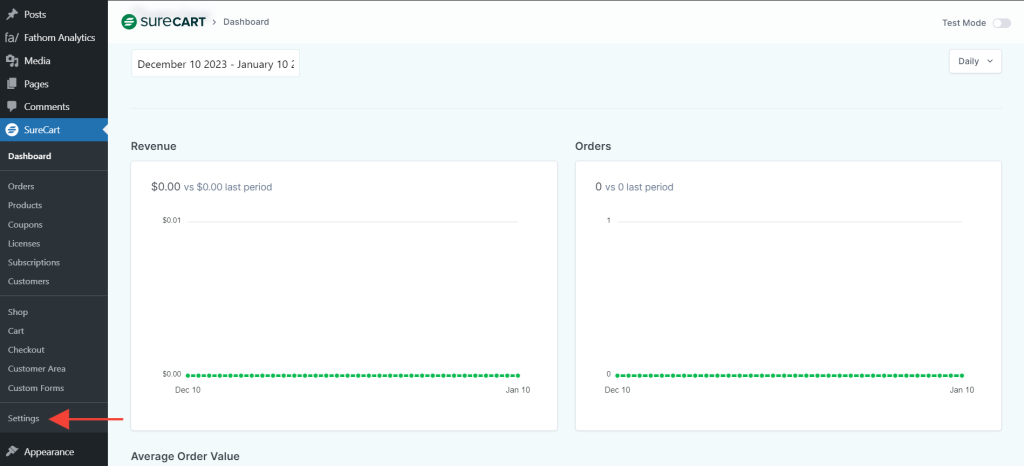Click the Pages icon in sidebar
The image size is (1024, 466).
pyautogui.click(x=11, y=84)
